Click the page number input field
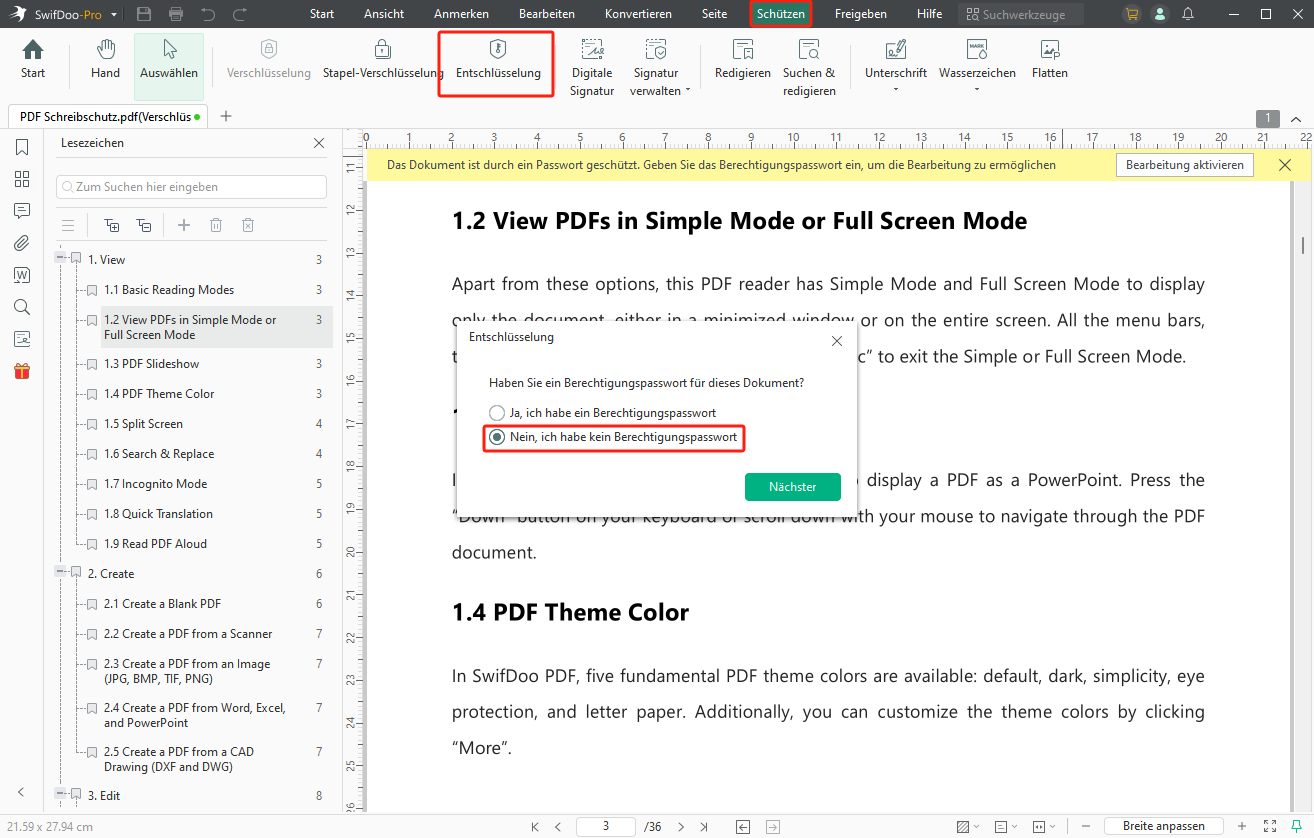Image resolution: width=1314 pixels, height=838 pixels. tap(605, 827)
